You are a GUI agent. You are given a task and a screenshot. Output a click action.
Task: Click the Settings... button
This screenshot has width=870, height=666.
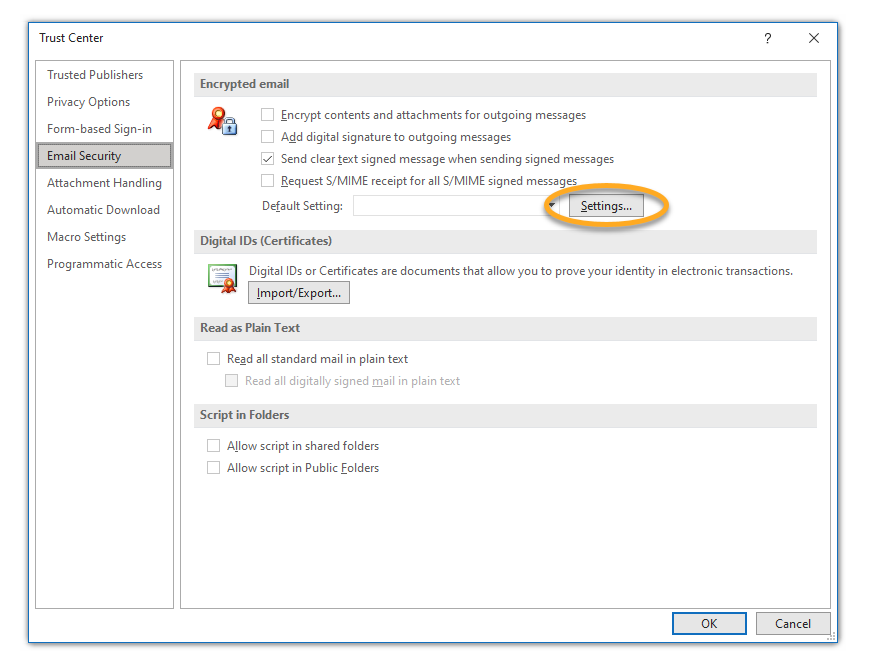[606, 206]
